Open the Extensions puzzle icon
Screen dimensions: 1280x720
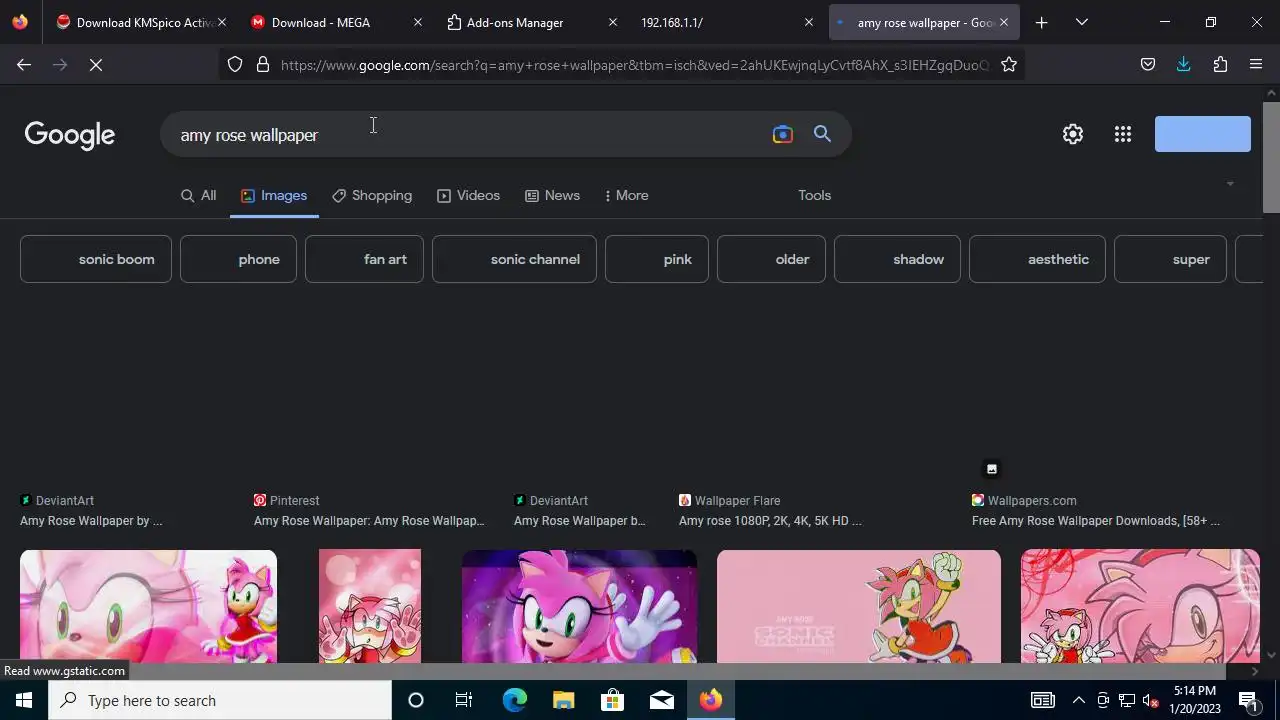pos(1220,65)
